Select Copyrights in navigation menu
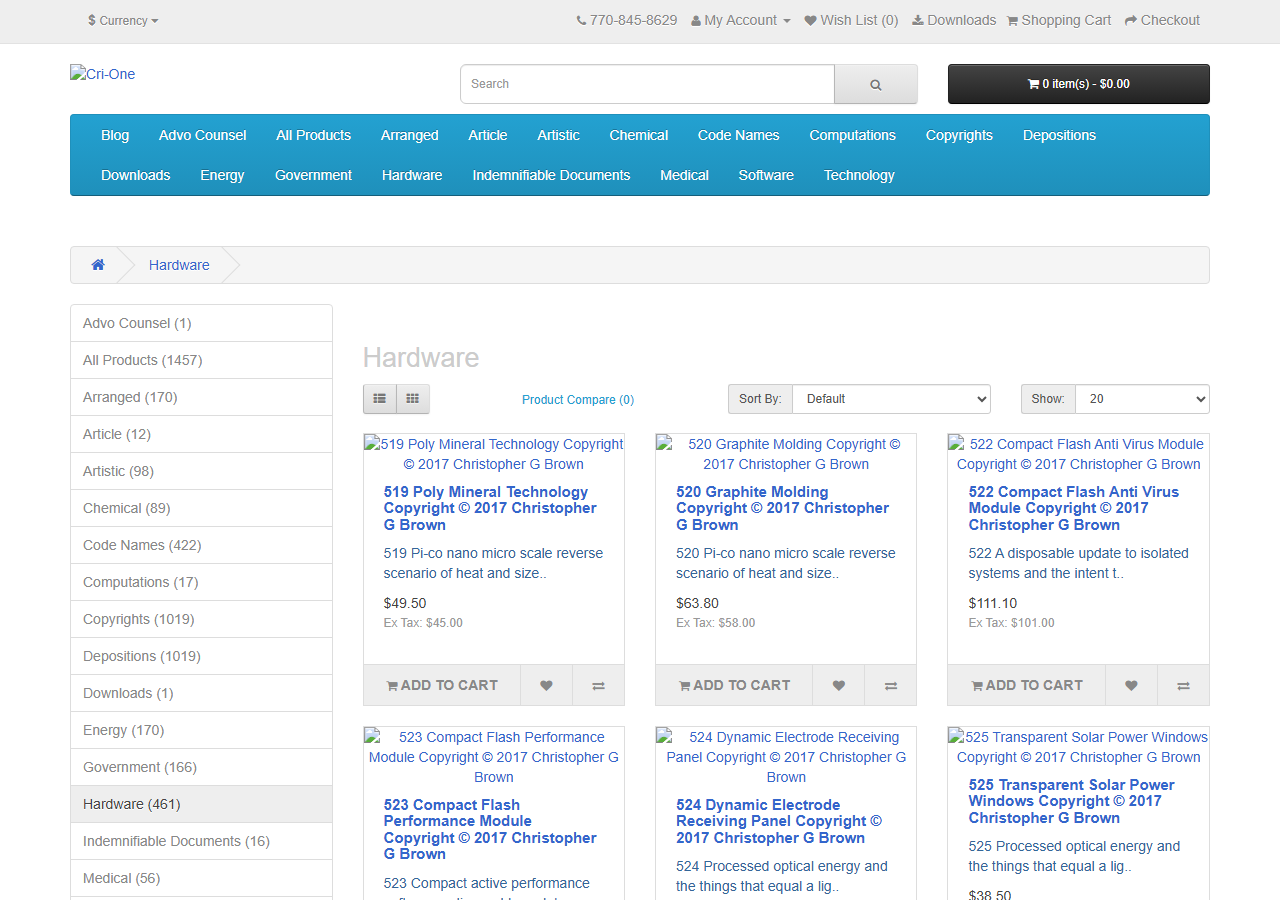This screenshot has width=1280, height=900. [959, 135]
